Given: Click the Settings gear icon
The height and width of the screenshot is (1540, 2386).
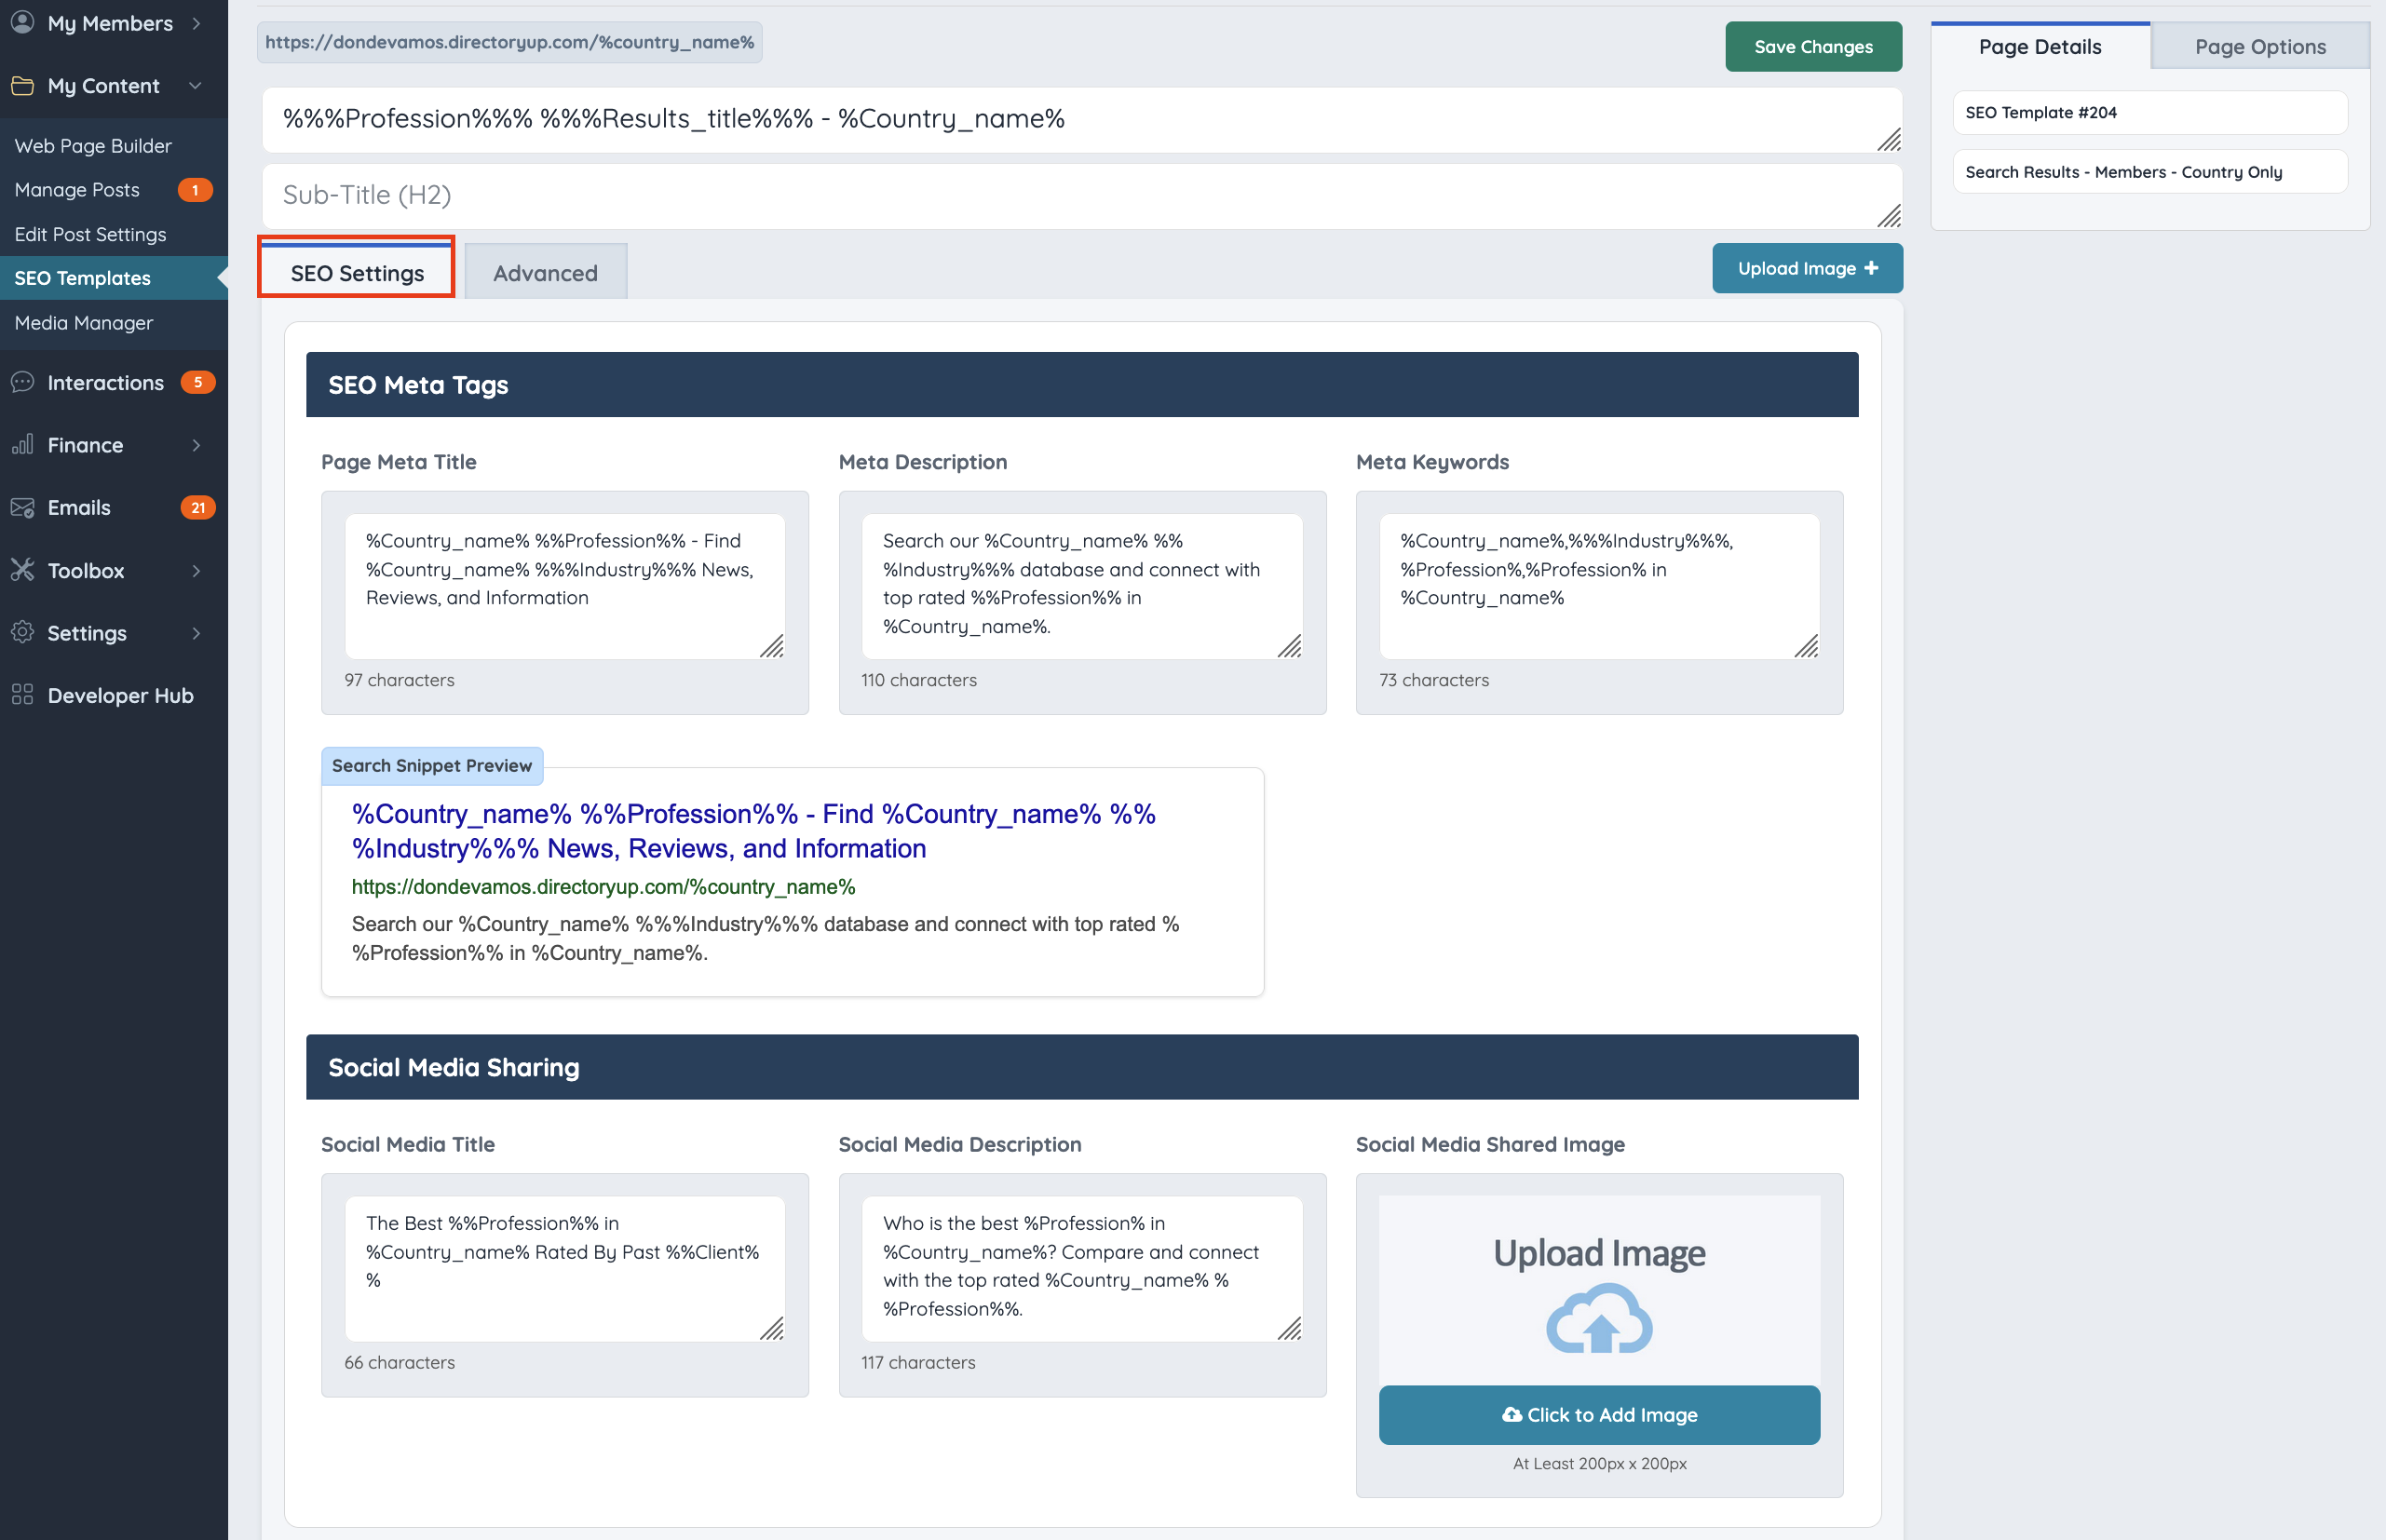Looking at the screenshot, I should click(22, 632).
